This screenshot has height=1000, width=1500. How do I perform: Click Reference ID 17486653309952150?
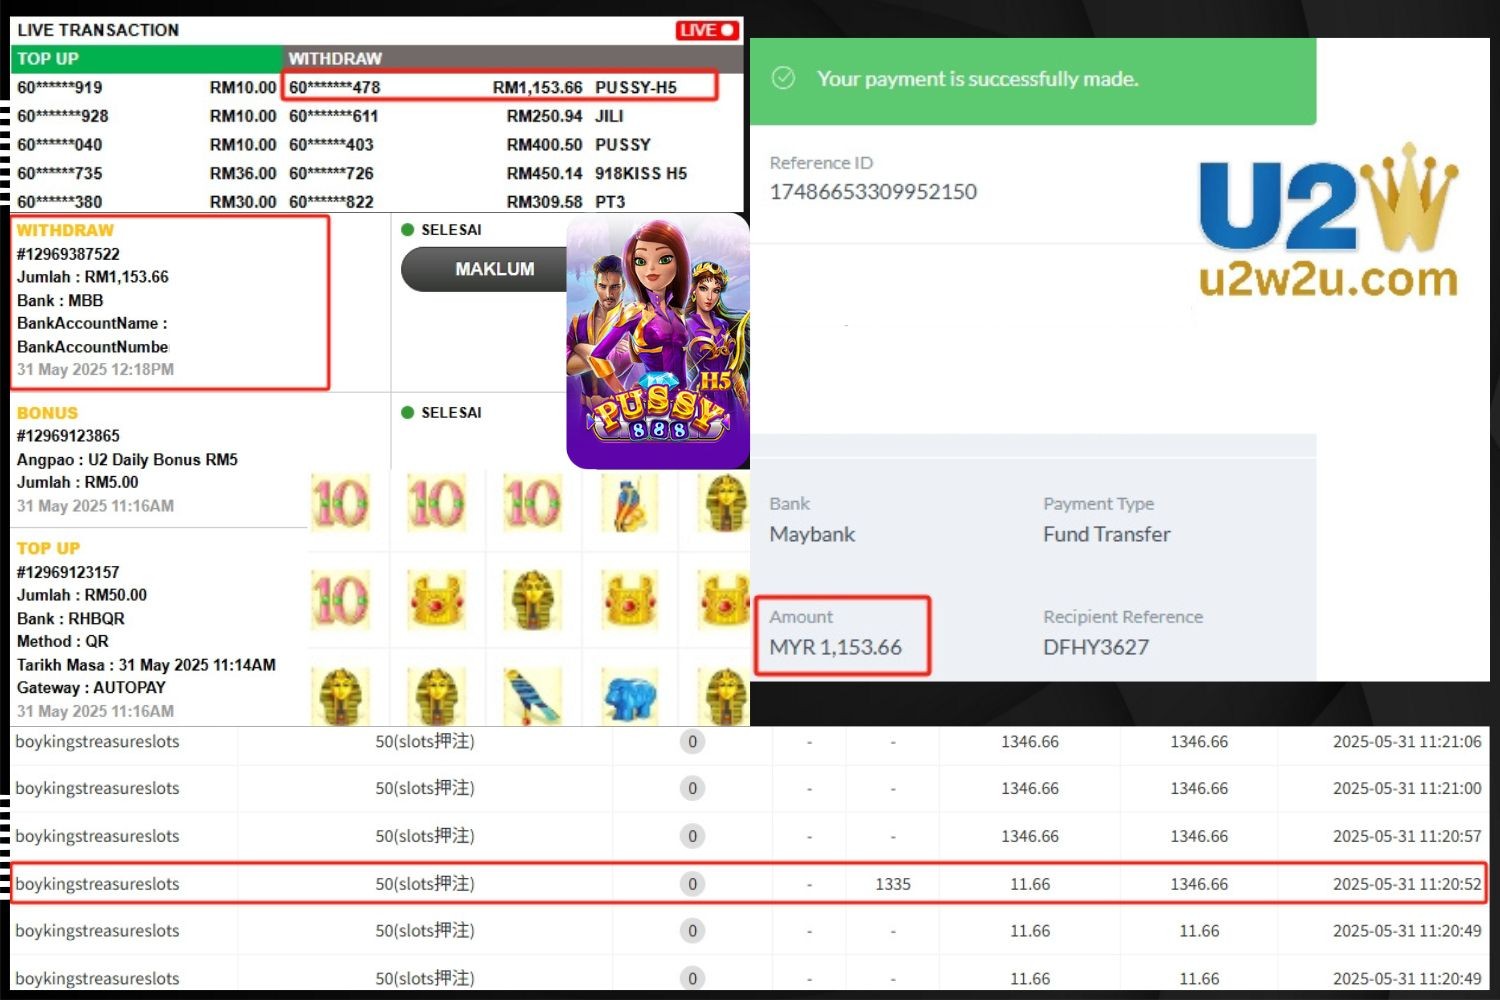tap(873, 192)
